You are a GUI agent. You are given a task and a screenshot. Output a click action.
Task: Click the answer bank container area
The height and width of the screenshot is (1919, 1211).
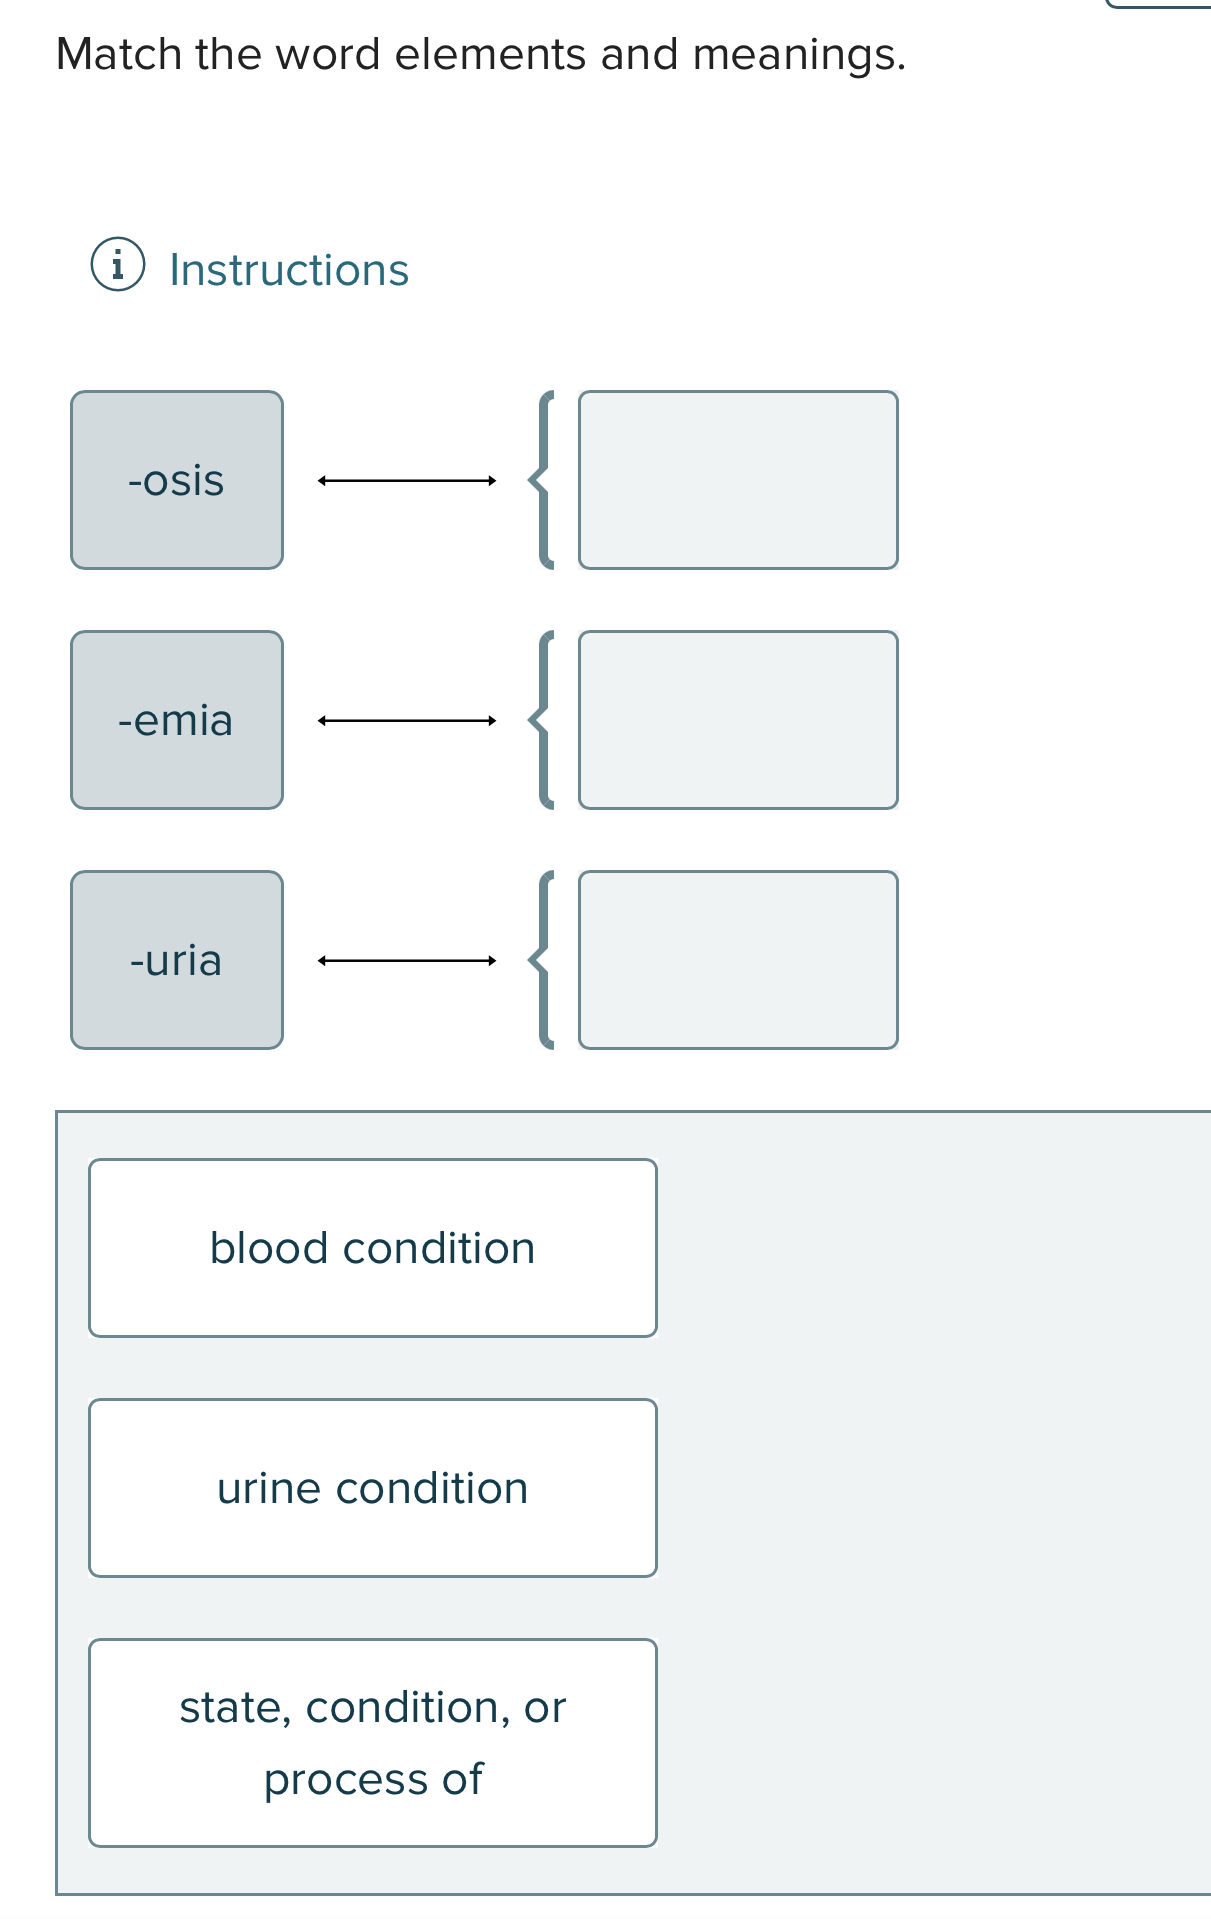(x=900, y=1500)
